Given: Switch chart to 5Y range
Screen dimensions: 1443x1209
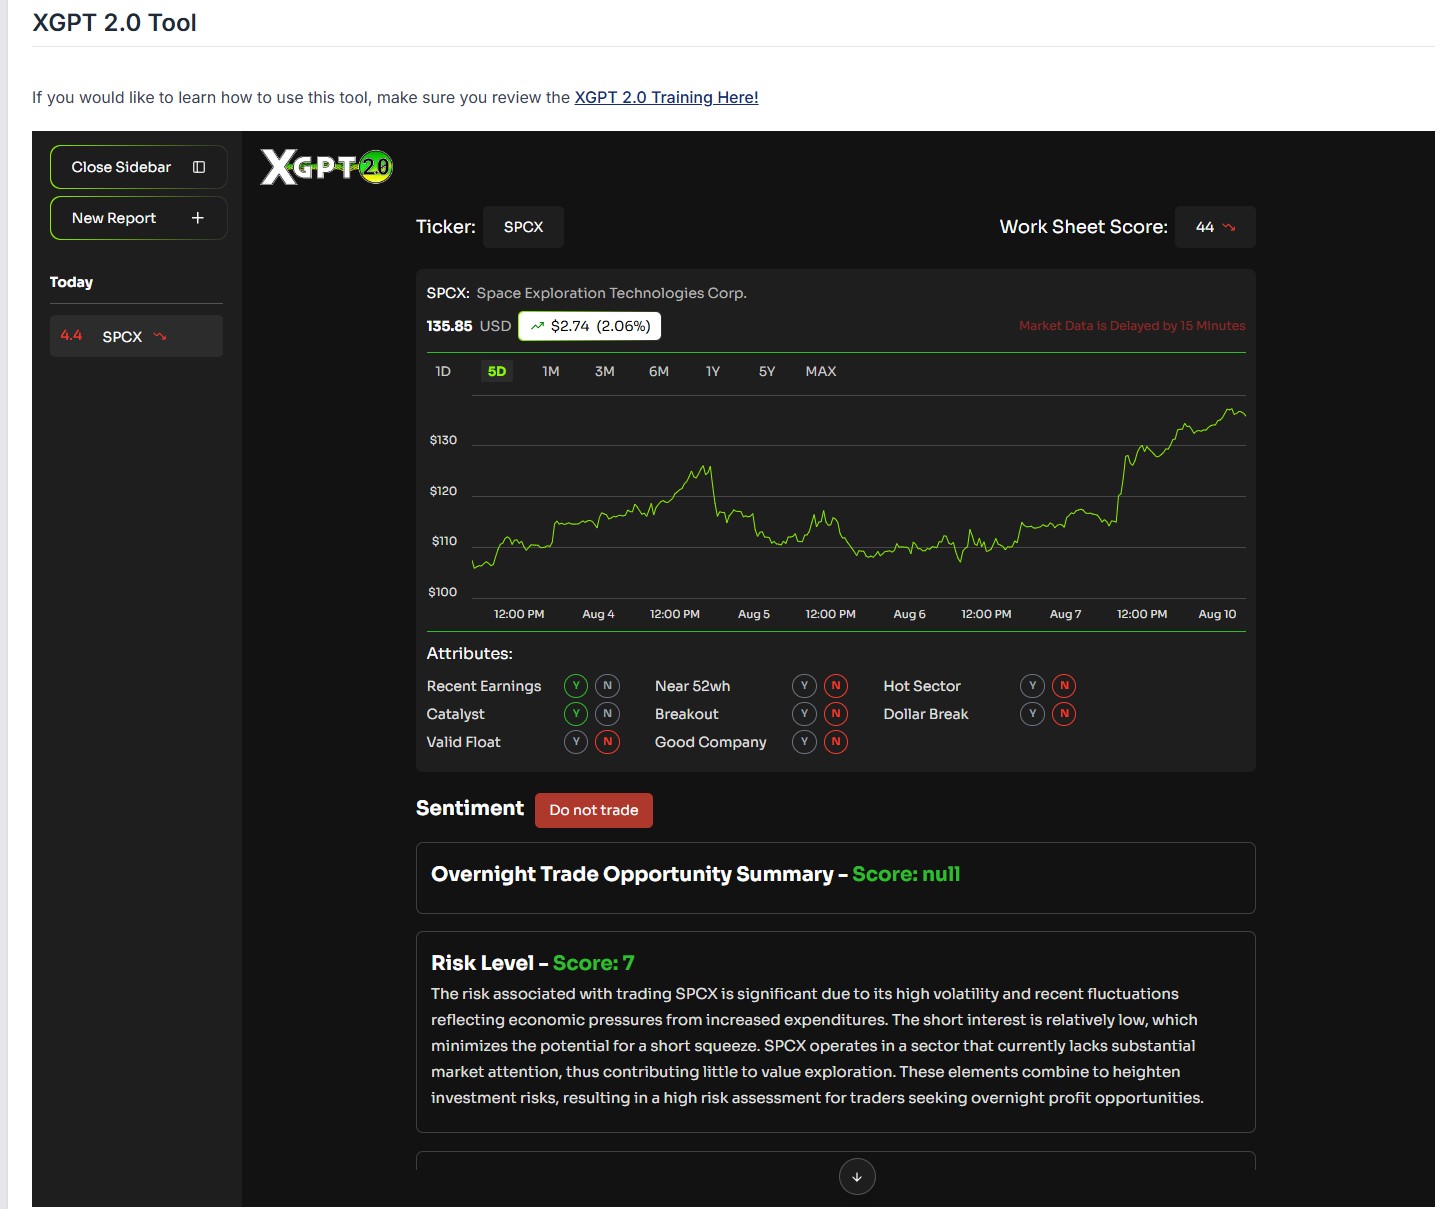Looking at the screenshot, I should click(x=767, y=371).
